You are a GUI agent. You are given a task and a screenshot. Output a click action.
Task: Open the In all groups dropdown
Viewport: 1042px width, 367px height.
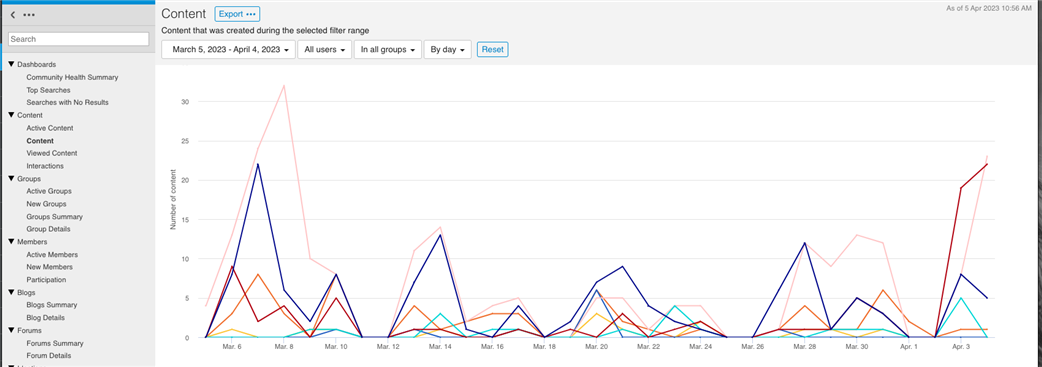[388, 49]
